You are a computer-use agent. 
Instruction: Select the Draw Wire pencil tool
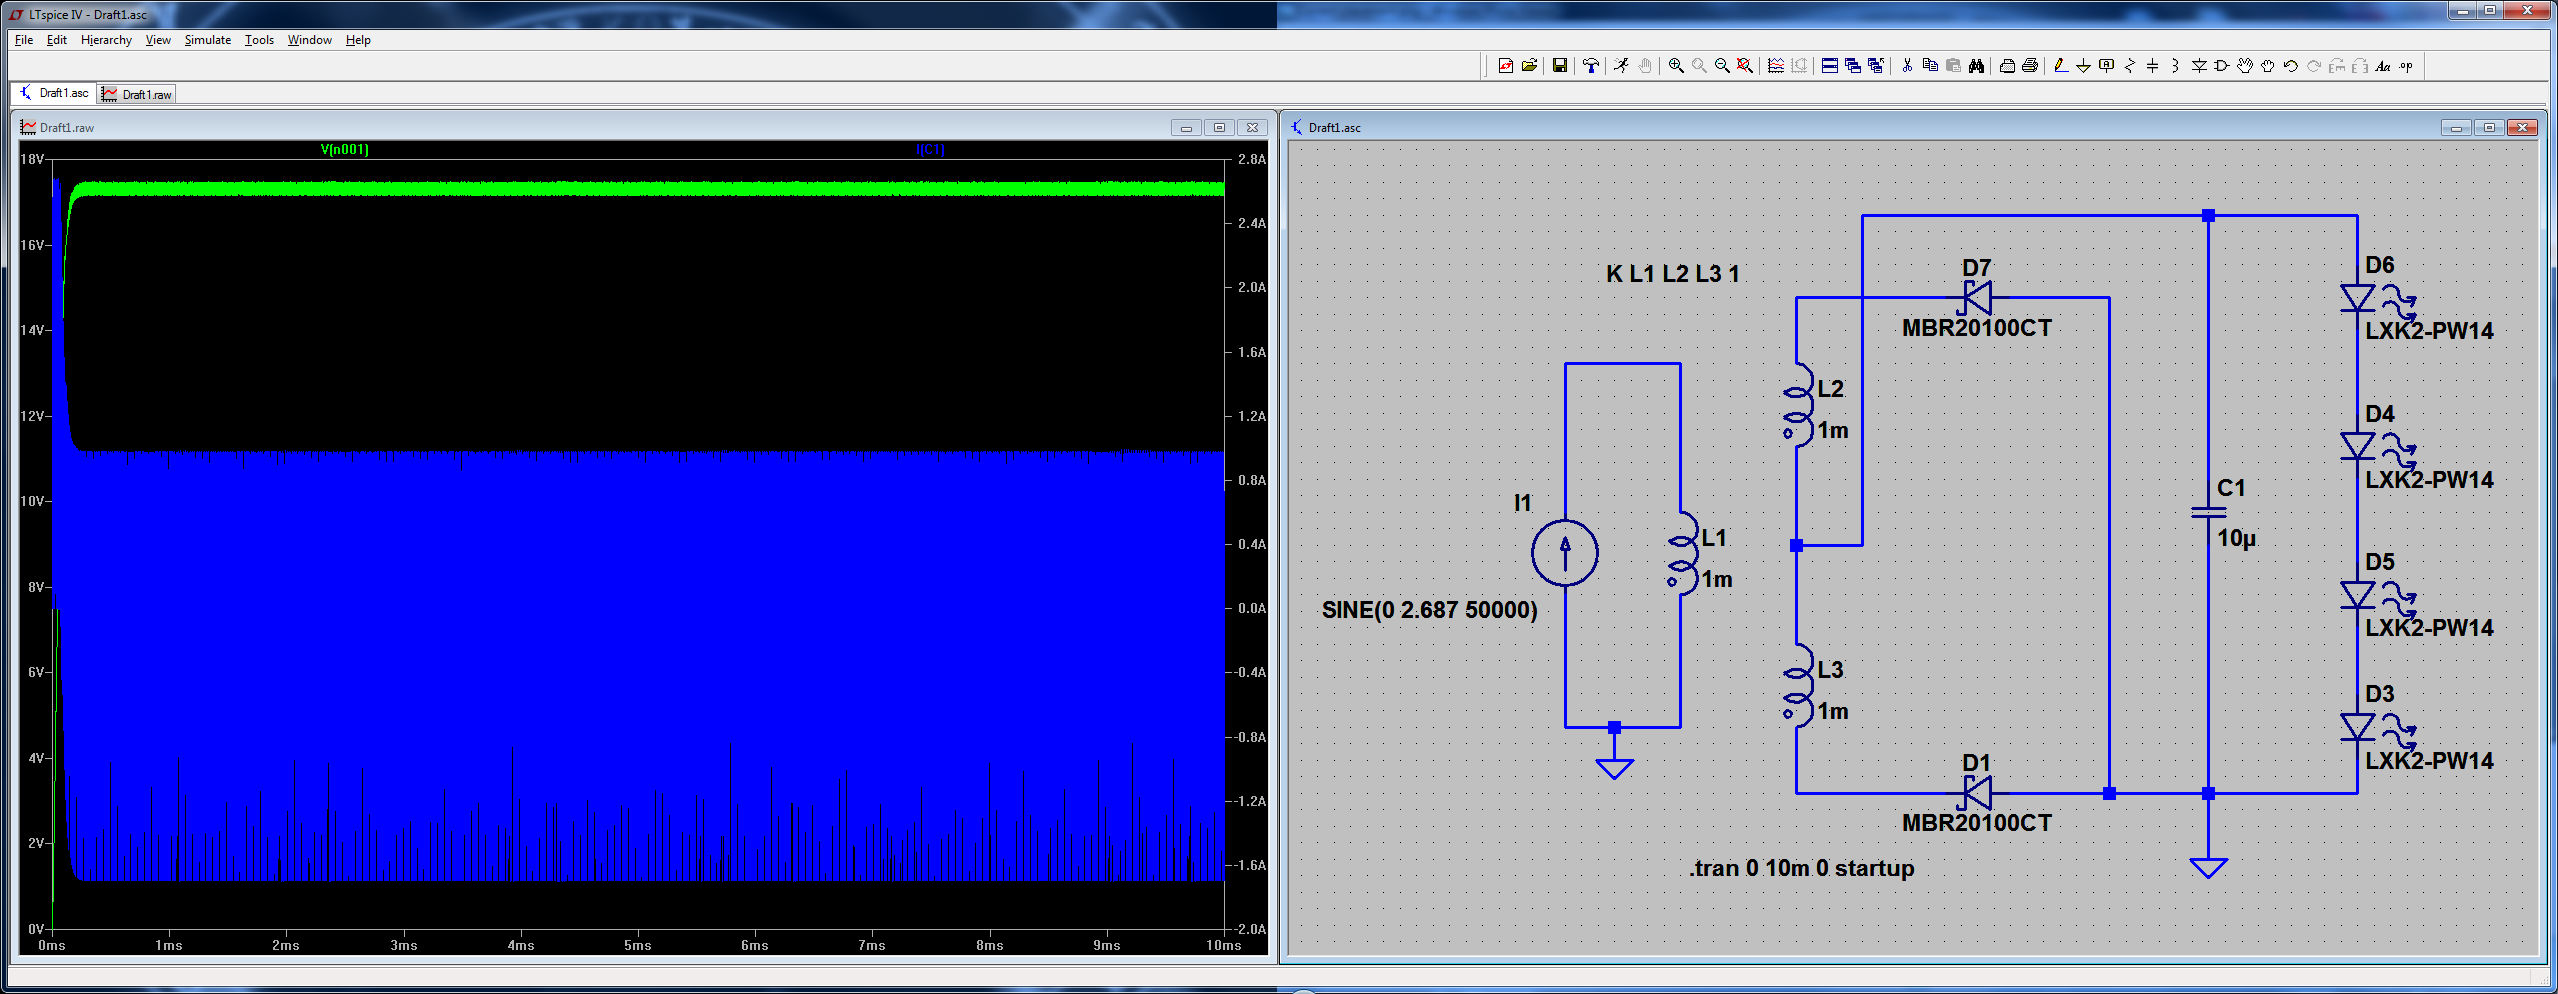pyautogui.click(x=2060, y=66)
